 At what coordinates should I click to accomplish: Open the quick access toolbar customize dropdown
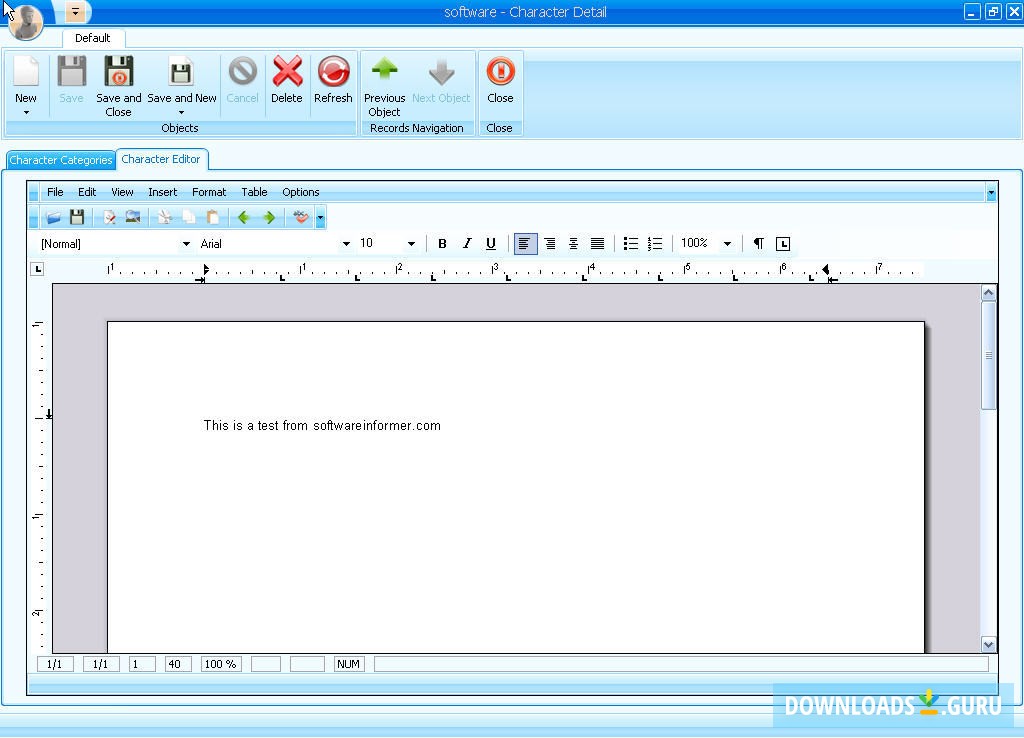pos(75,12)
